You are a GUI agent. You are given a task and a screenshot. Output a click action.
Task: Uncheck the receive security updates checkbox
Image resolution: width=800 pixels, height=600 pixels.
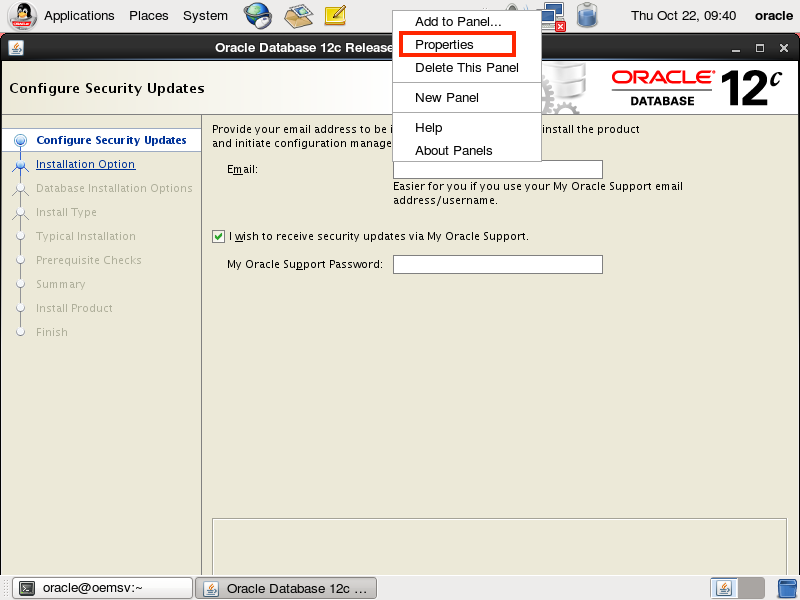coord(218,236)
